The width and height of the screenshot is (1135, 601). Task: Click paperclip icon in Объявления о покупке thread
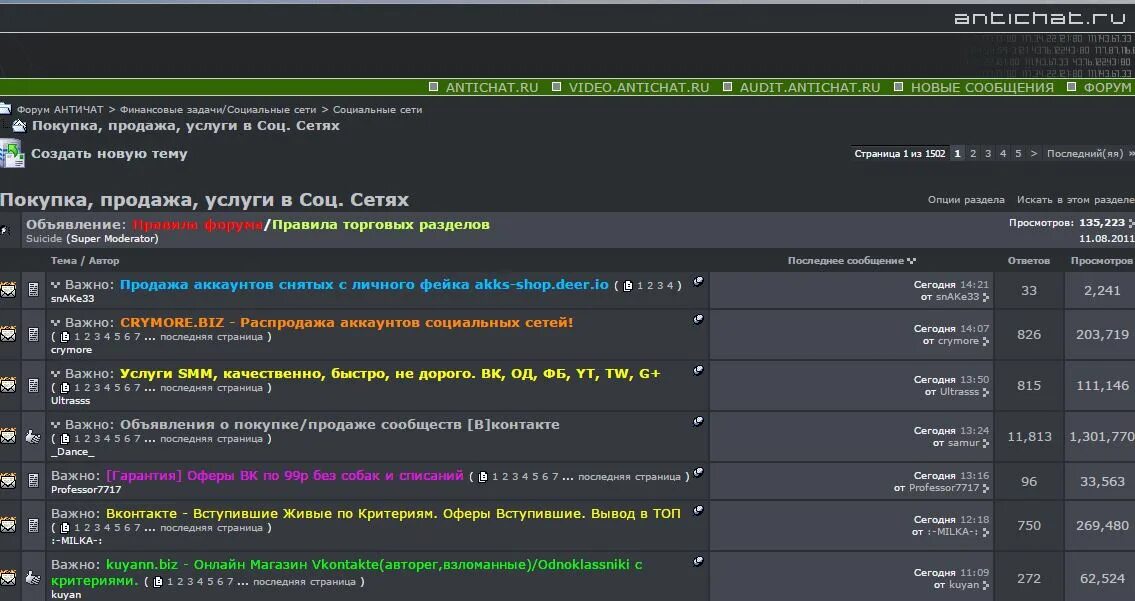[x=698, y=421]
